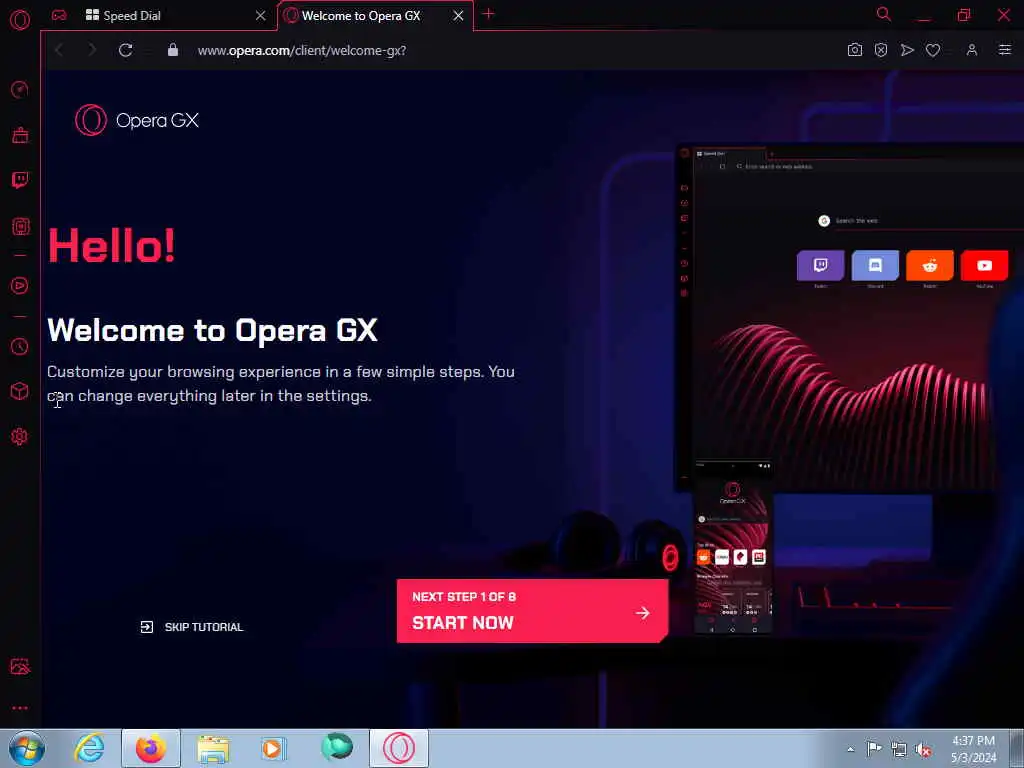The width and height of the screenshot is (1024, 768).
Task: Open GX Corner gamepad icon
Action: click(59, 15)
